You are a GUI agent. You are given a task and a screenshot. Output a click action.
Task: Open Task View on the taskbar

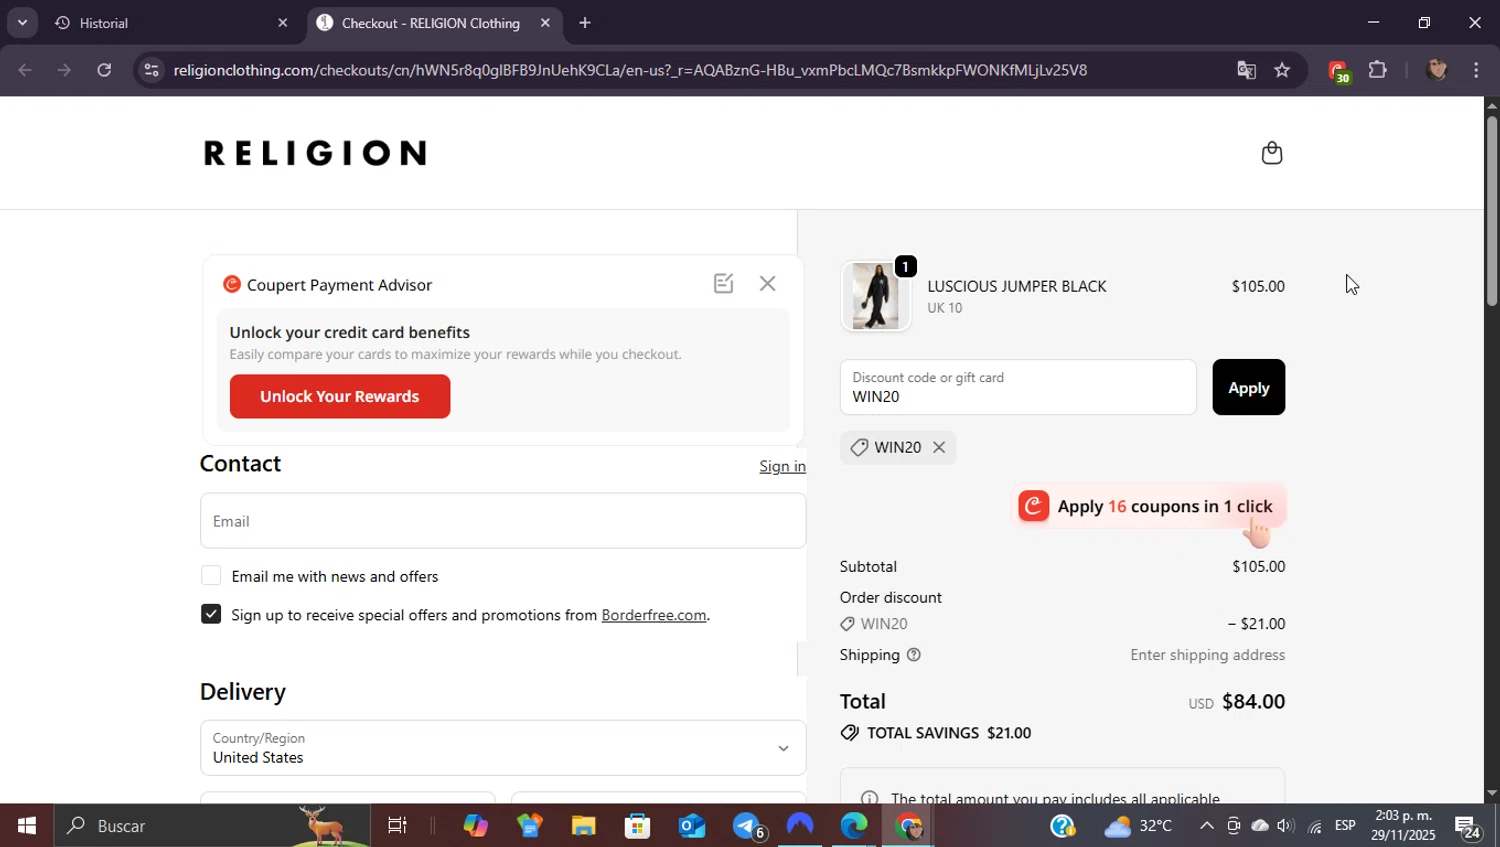[x=397, y=826]
